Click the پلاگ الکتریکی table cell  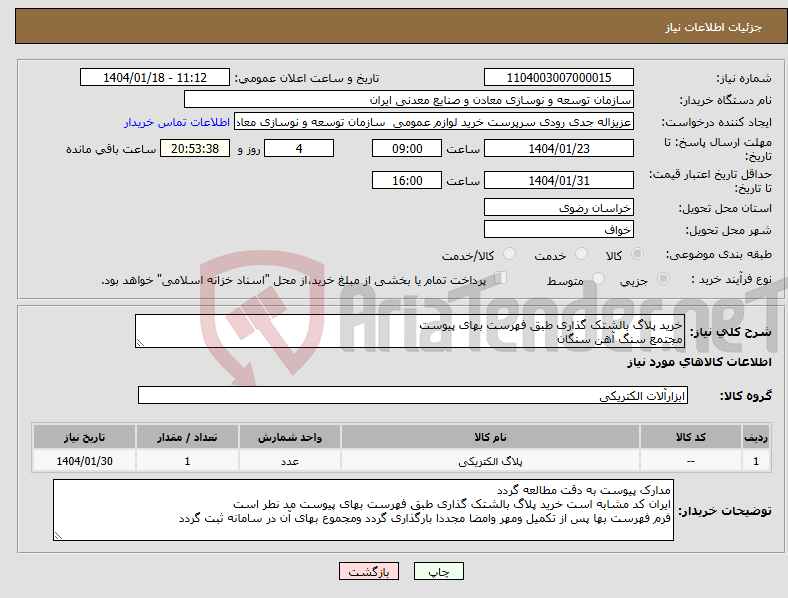tap(490, 461)
